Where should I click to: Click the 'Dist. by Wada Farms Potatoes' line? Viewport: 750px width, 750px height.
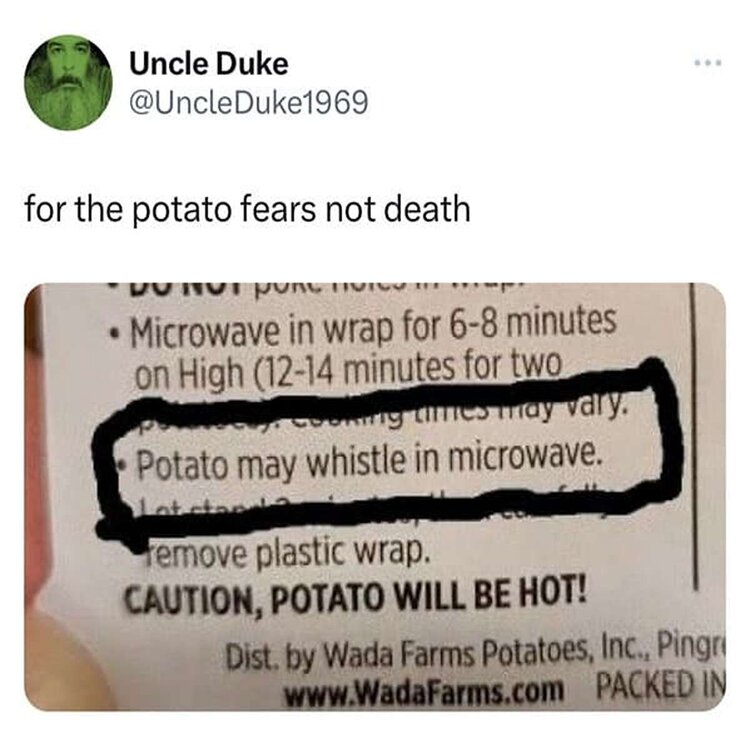(475, 654)
